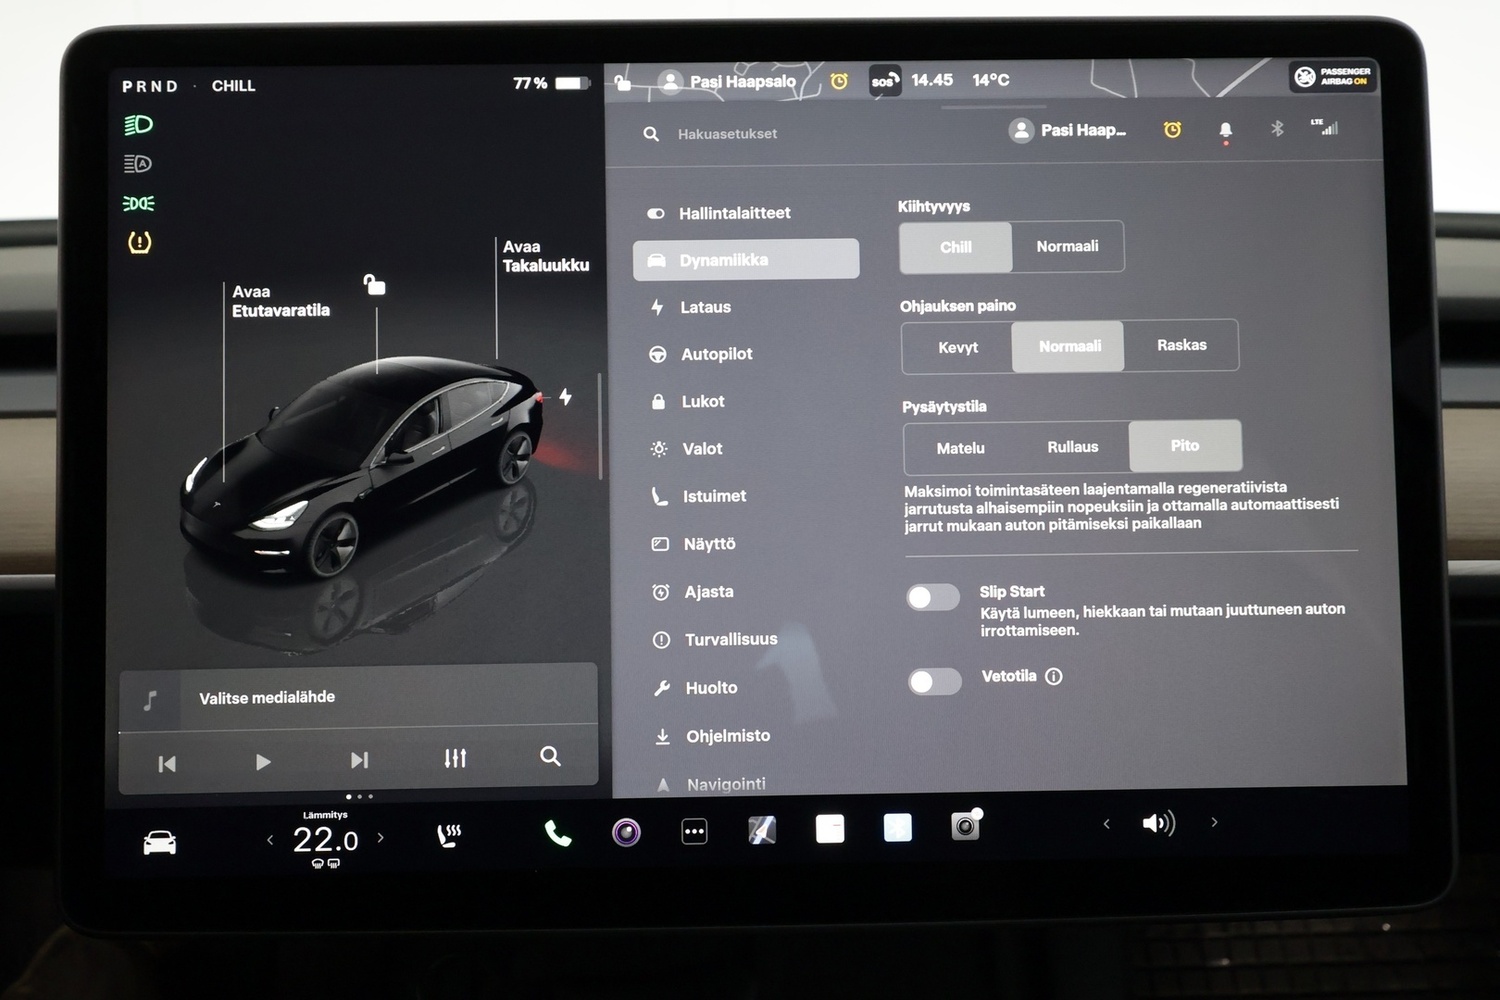
Task: Tap the volume speaker icon
Action: click(1159, 823)
